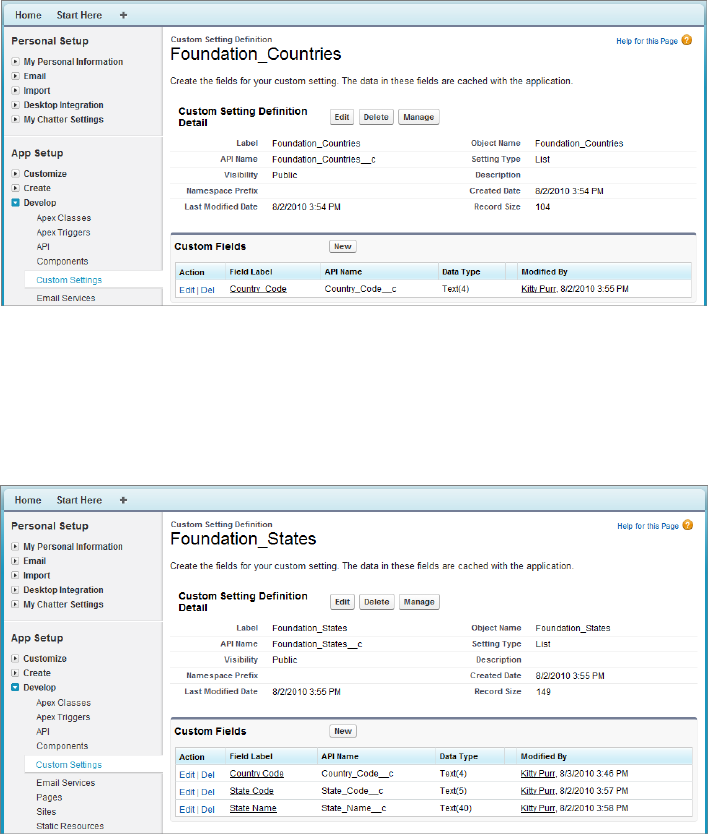The image size is (708, 834).
Task: Click help question mark icon on Foundation_States page
Action: 688,525
